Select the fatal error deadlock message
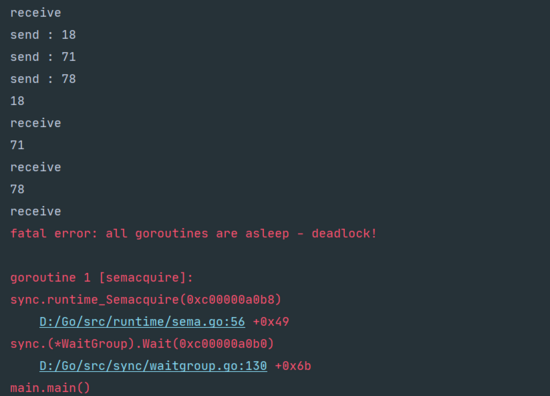 tap(193, 234)
